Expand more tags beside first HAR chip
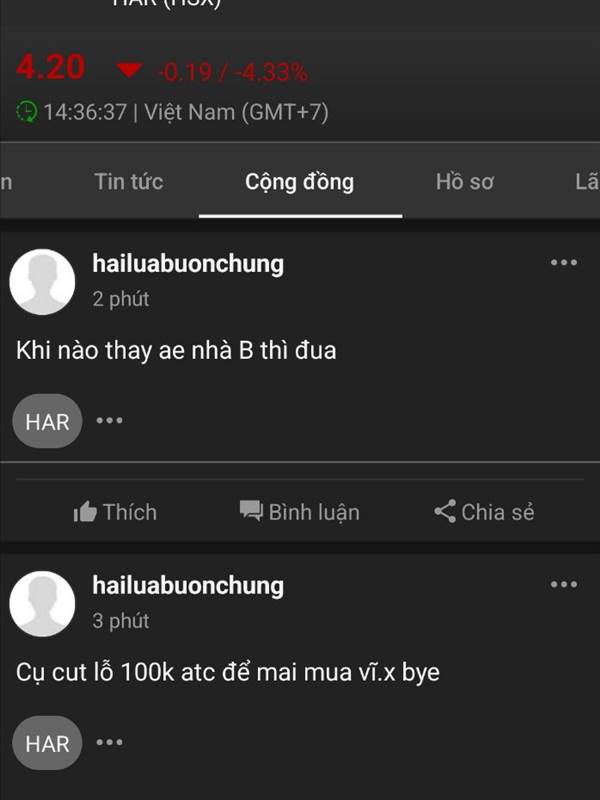Image resolution: width=600 pixels, height=800 pixels. tap(110, 420)
